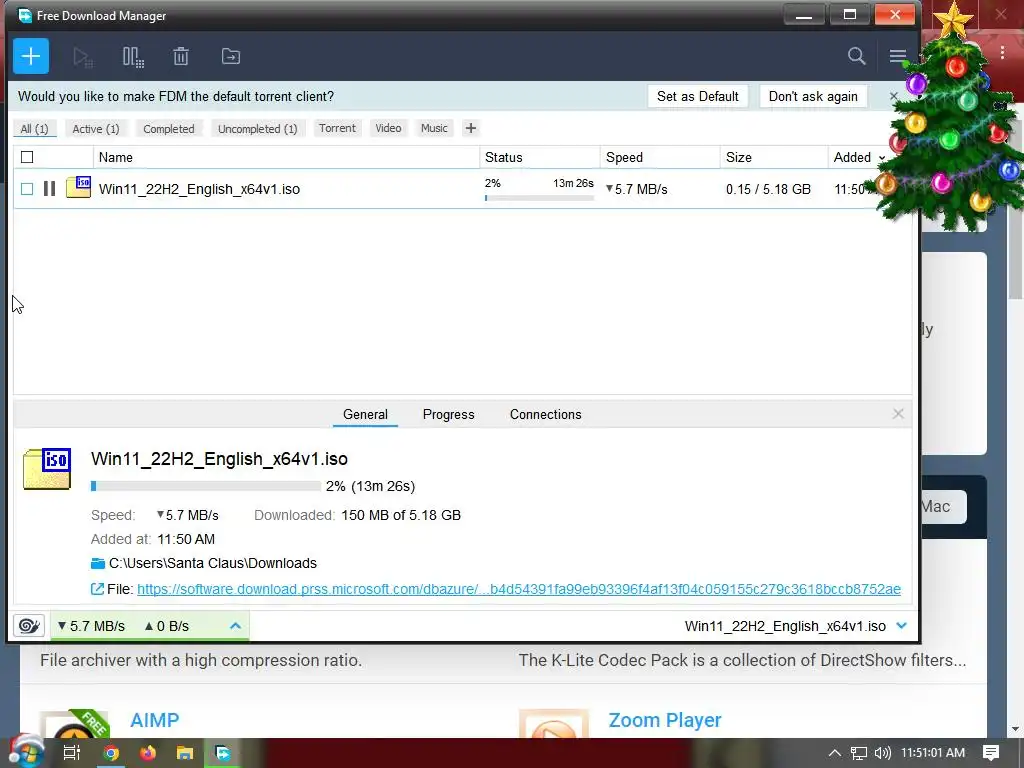Open the search magnifier icon
1024x768 pixels.
coord(856,56)
